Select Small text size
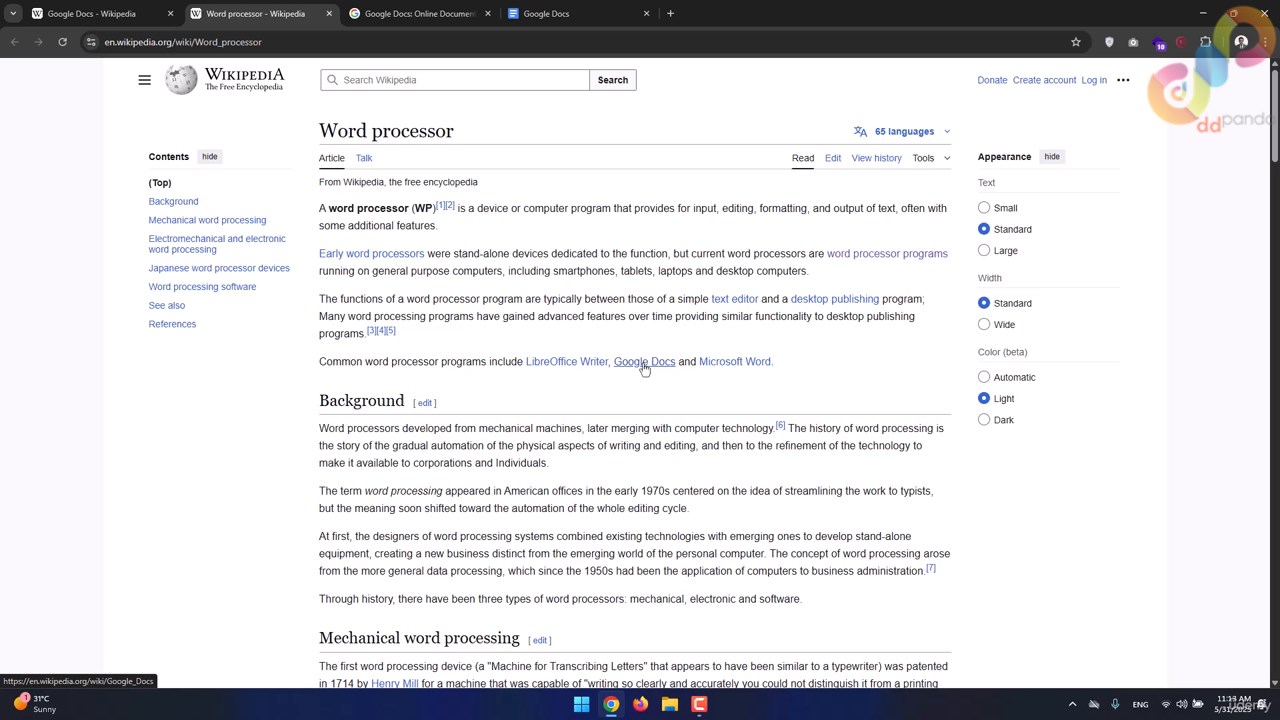This screenshot has height=720, width=1280. tap(984, 208)
